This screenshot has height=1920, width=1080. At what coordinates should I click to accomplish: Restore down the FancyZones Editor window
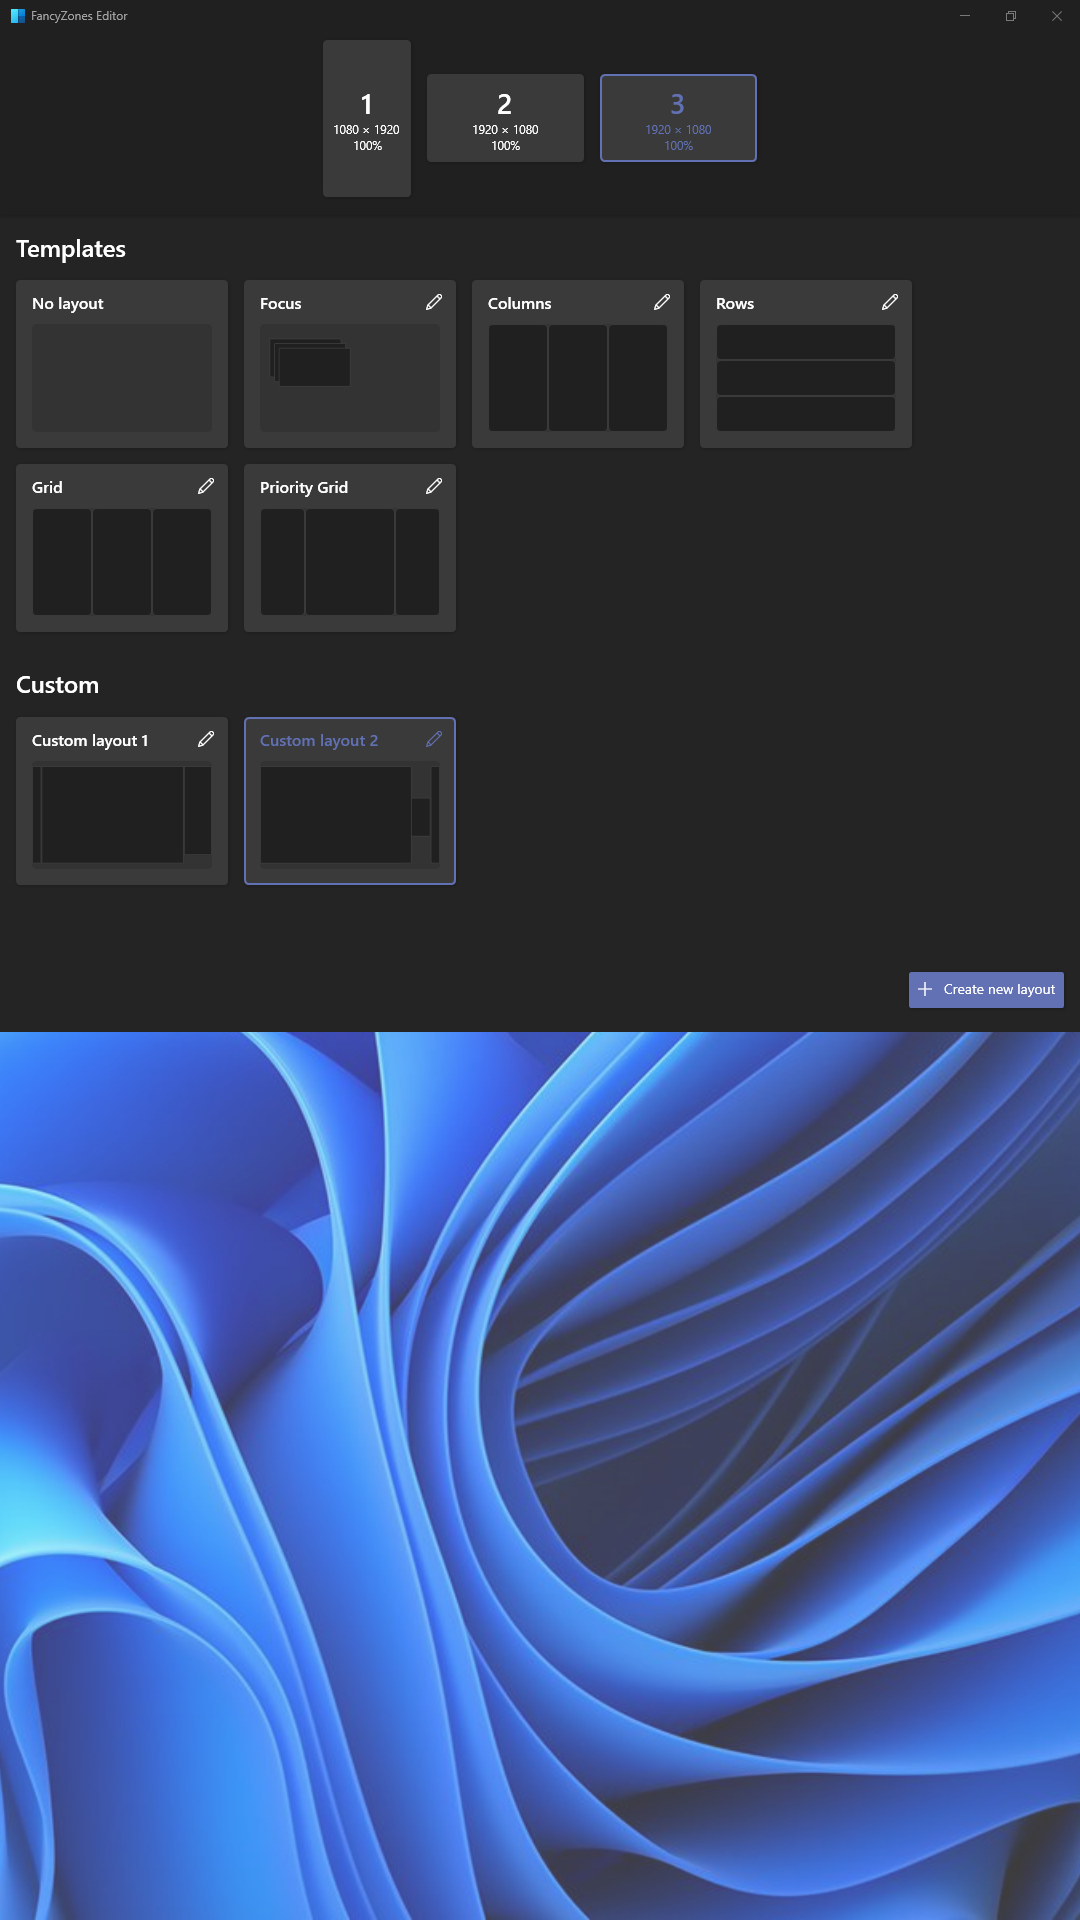1011,16
